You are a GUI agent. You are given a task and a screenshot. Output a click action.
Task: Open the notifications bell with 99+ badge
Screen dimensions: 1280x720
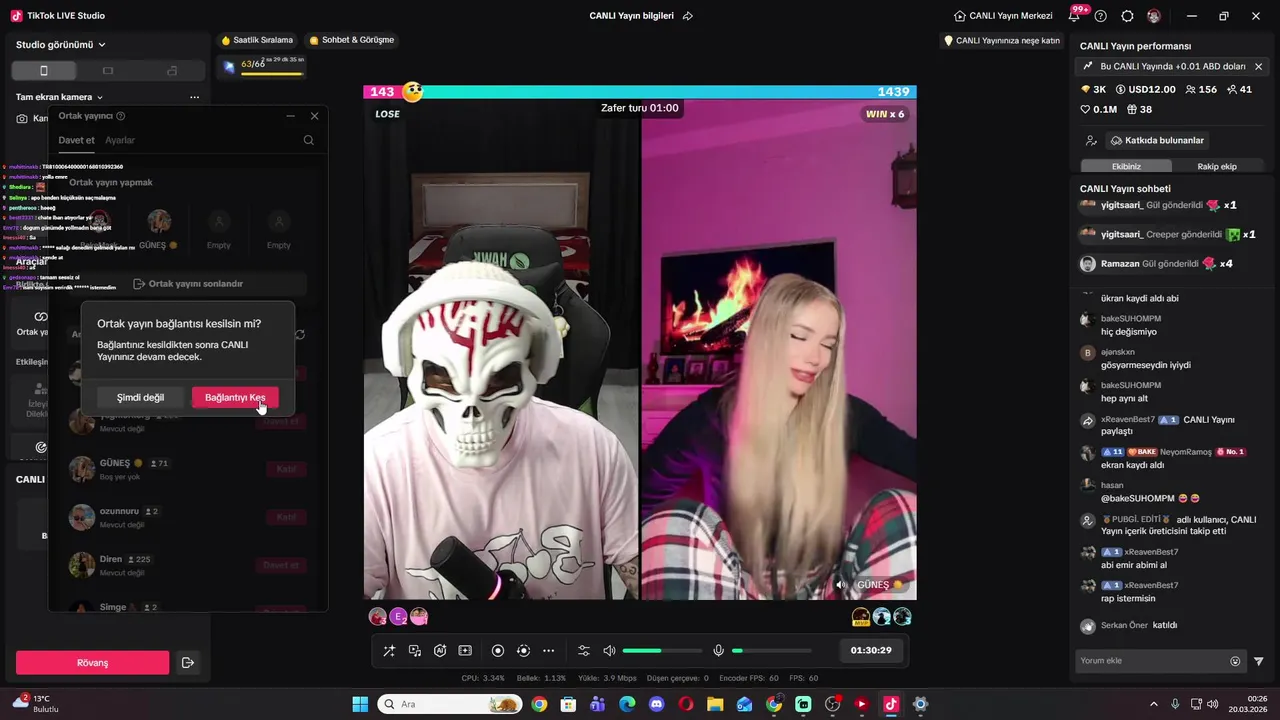click(1075, 16)
